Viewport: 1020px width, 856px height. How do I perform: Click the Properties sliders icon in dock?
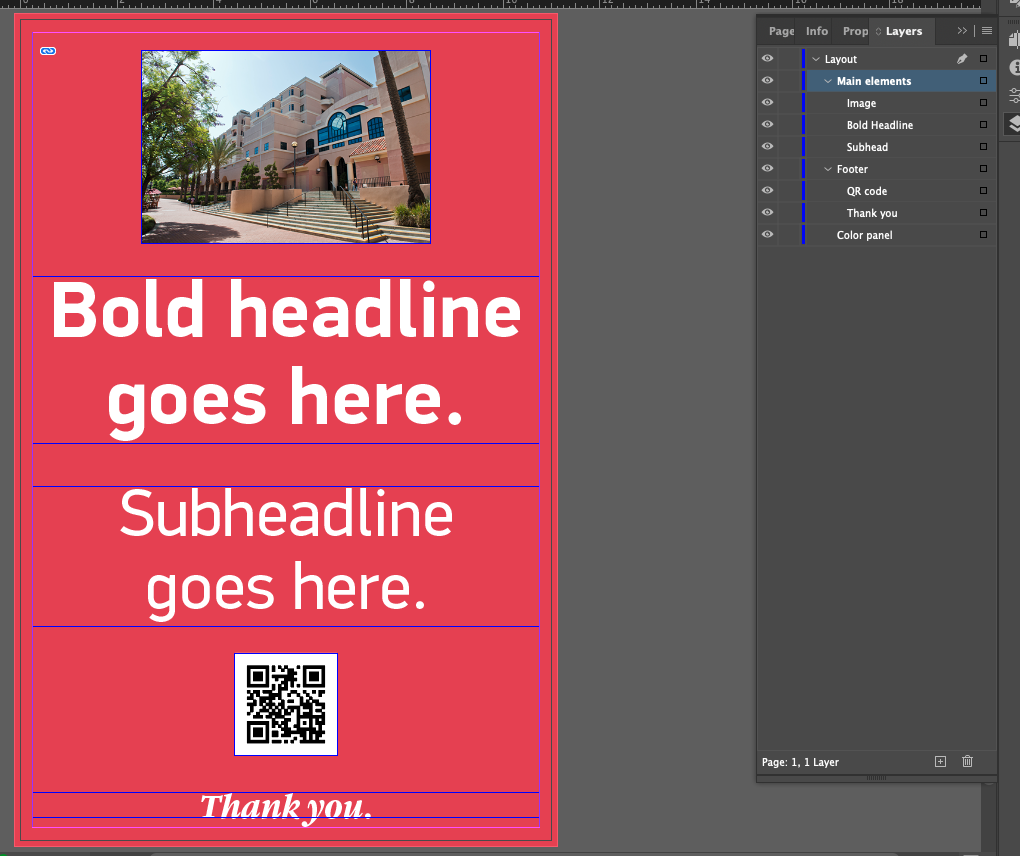[1014, 96]
